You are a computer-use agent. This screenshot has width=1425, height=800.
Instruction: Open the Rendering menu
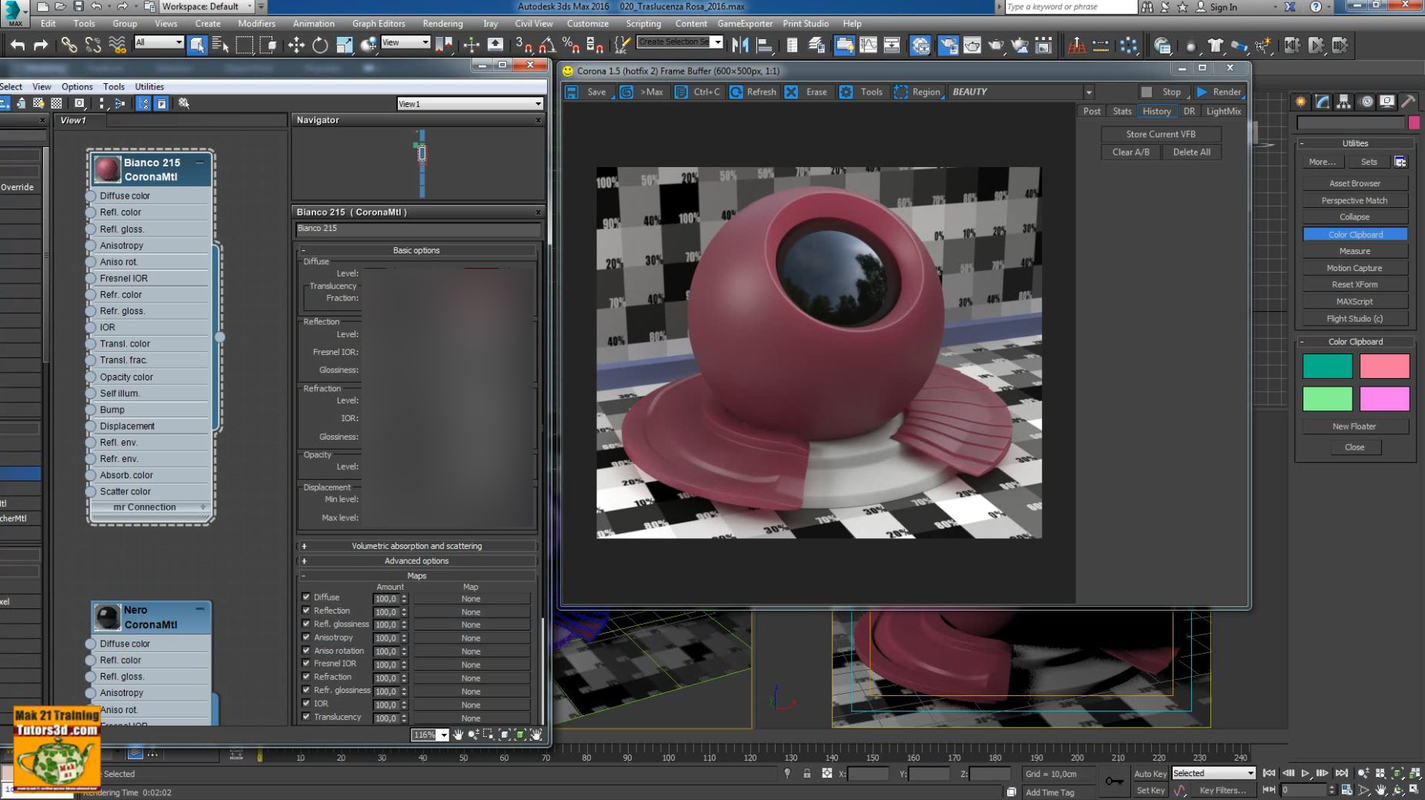(442, 23)
